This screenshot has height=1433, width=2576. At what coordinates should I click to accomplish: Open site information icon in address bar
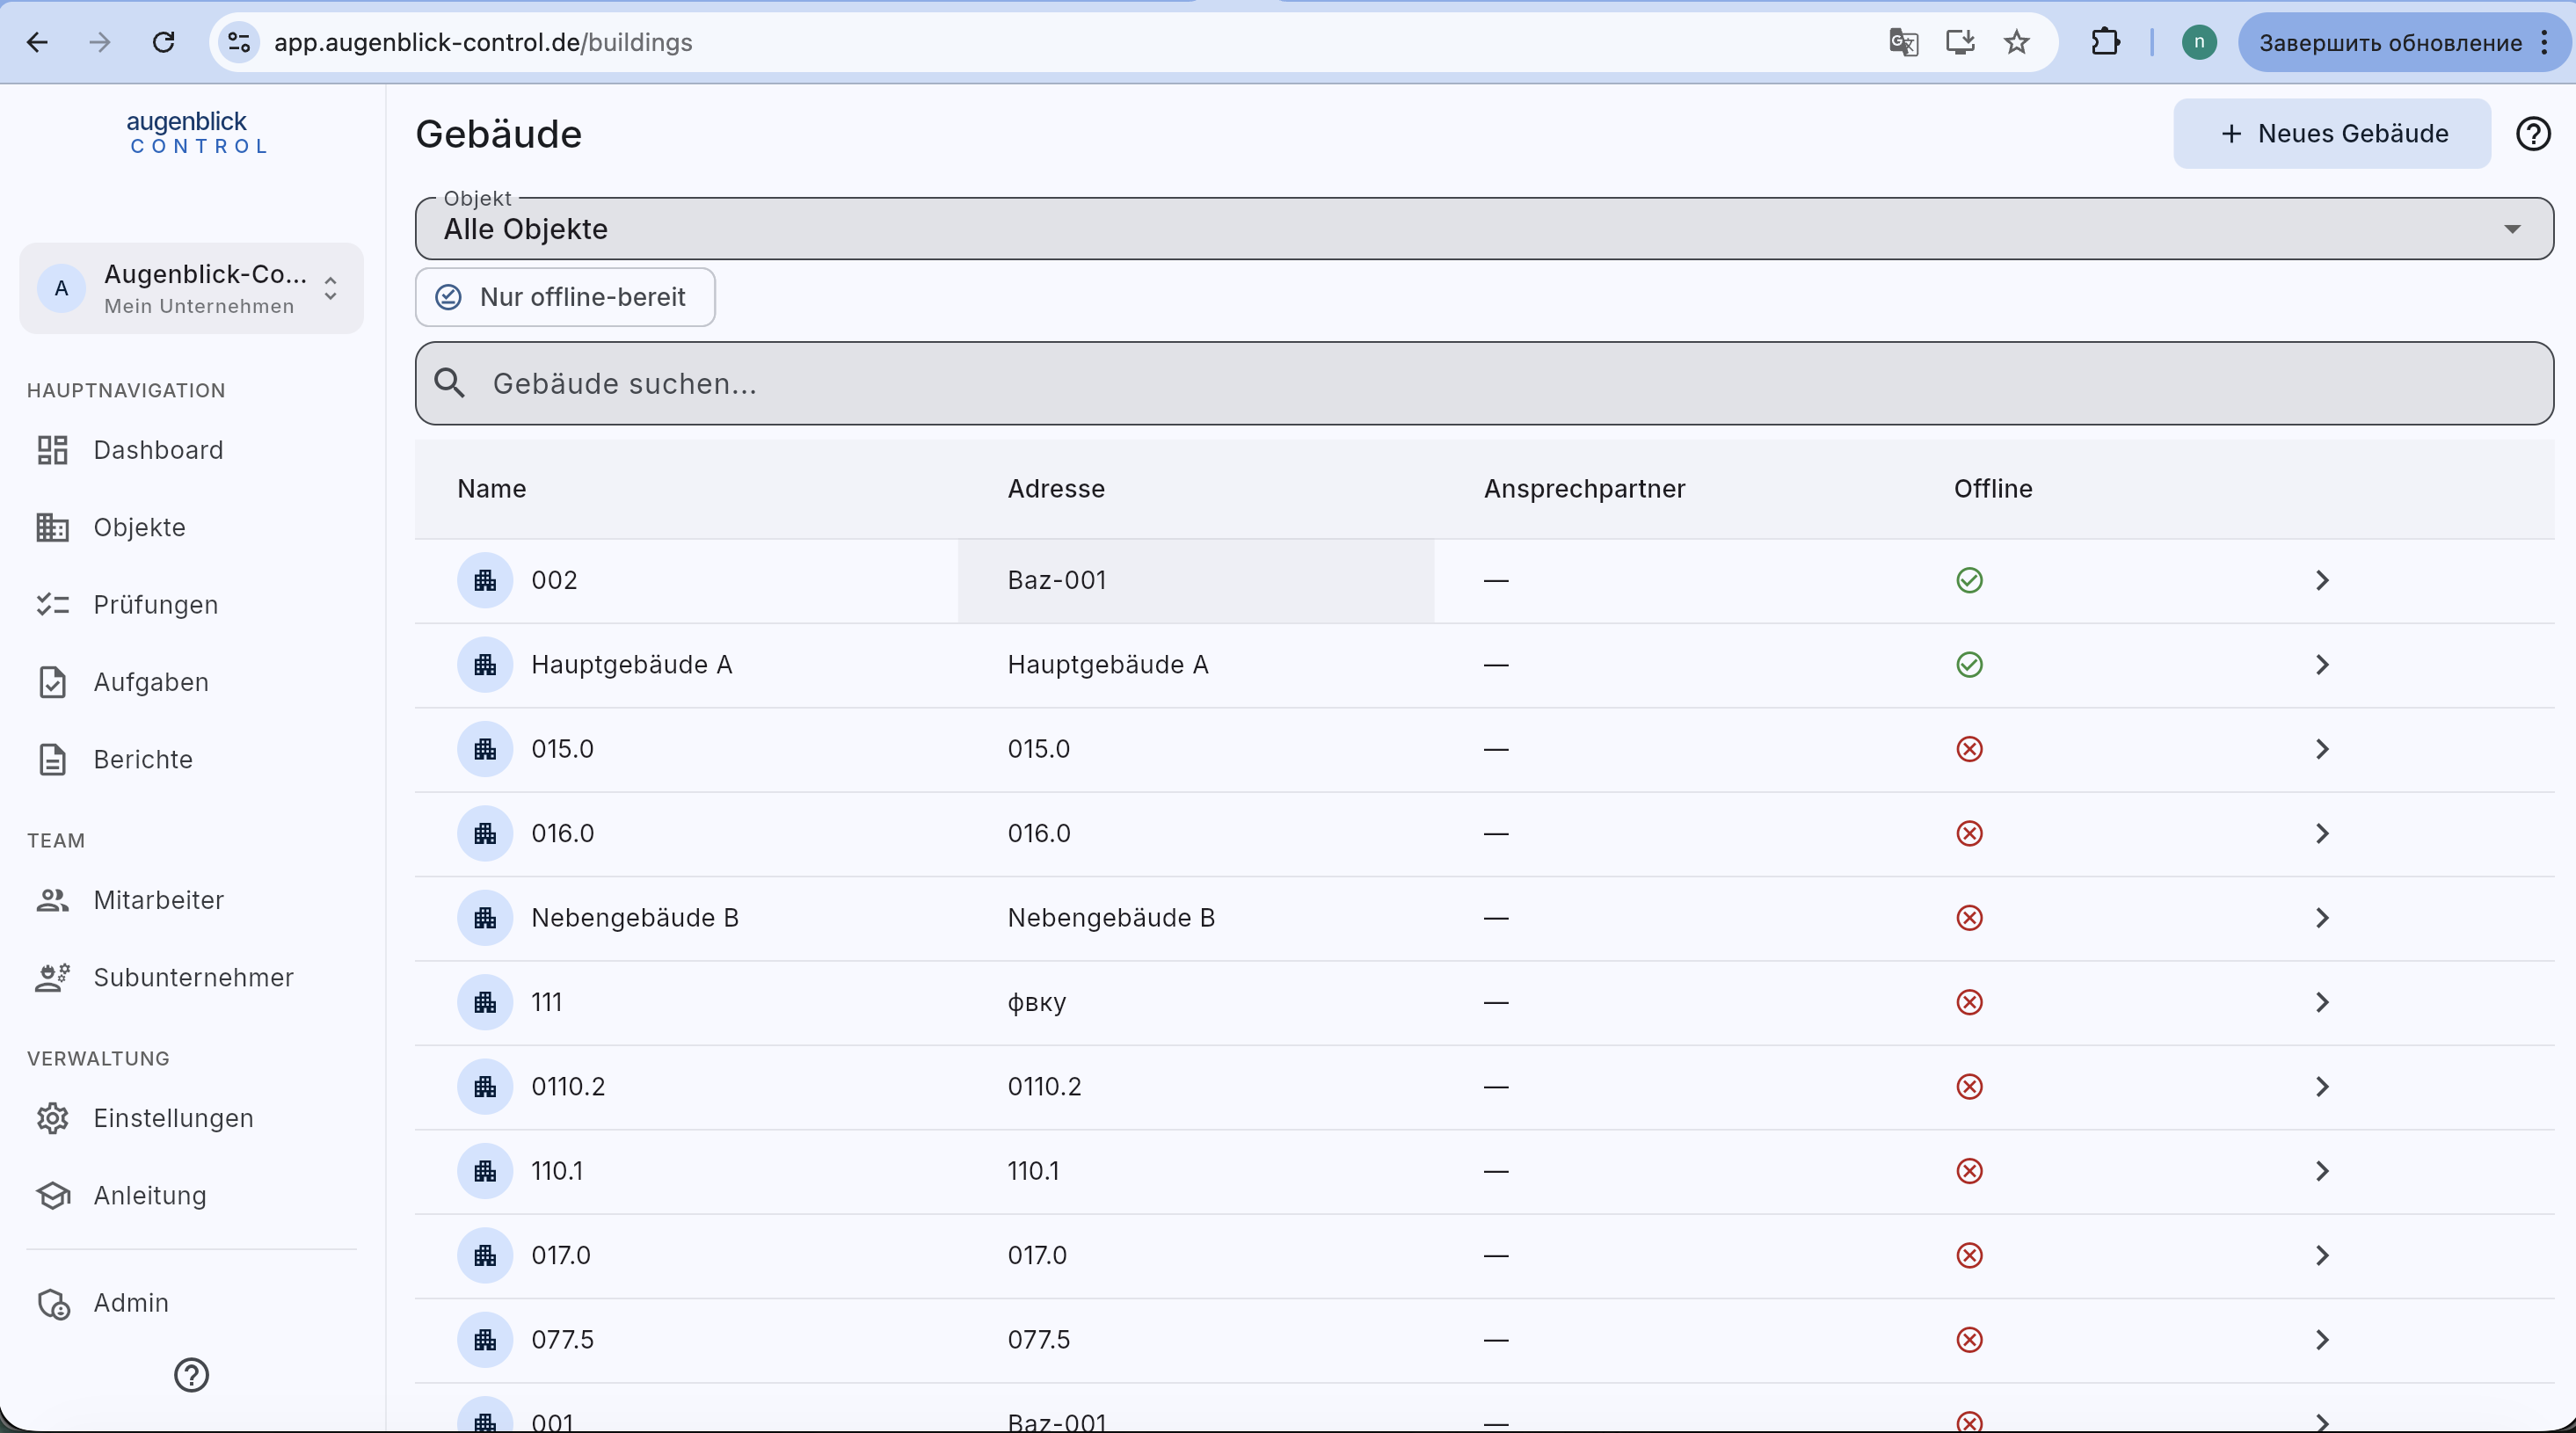[239, 42]
